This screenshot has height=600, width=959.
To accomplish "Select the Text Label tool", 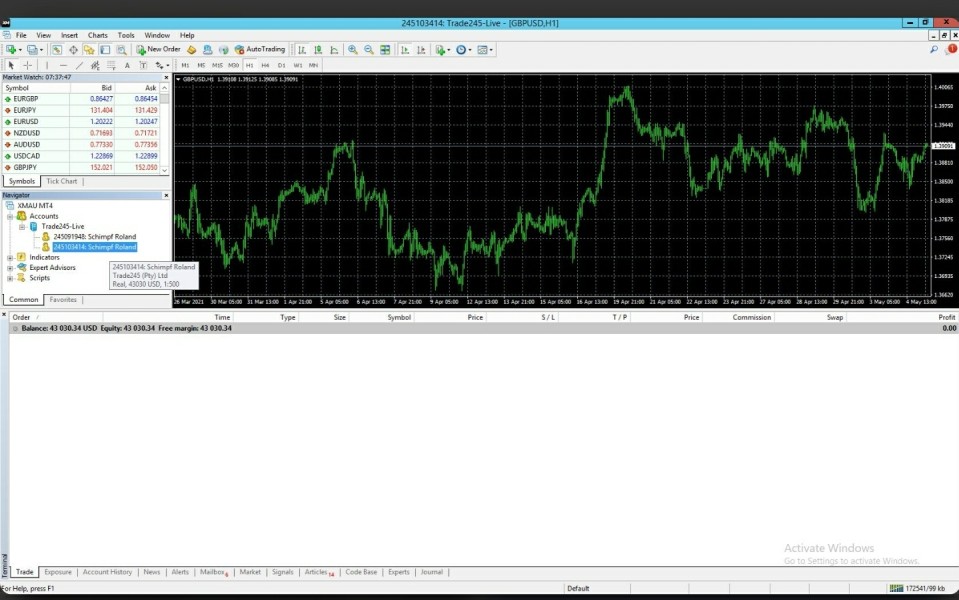I will pyautogui.click(x=143, y=65).
